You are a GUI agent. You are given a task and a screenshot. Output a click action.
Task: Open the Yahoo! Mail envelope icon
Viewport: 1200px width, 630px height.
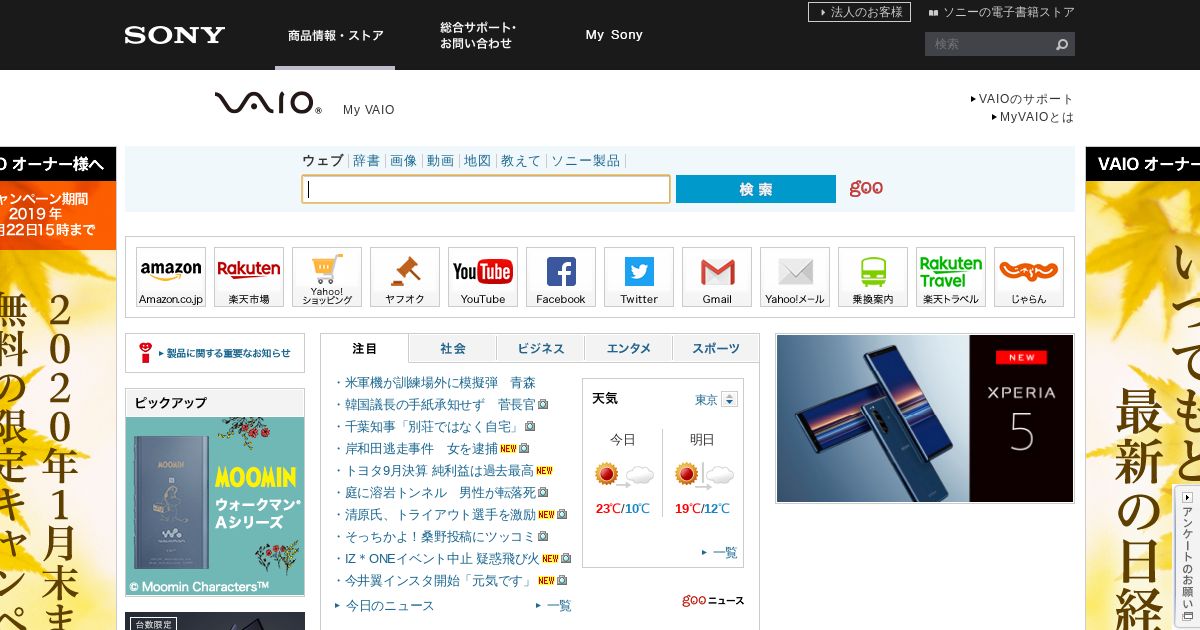coord(795,277)
